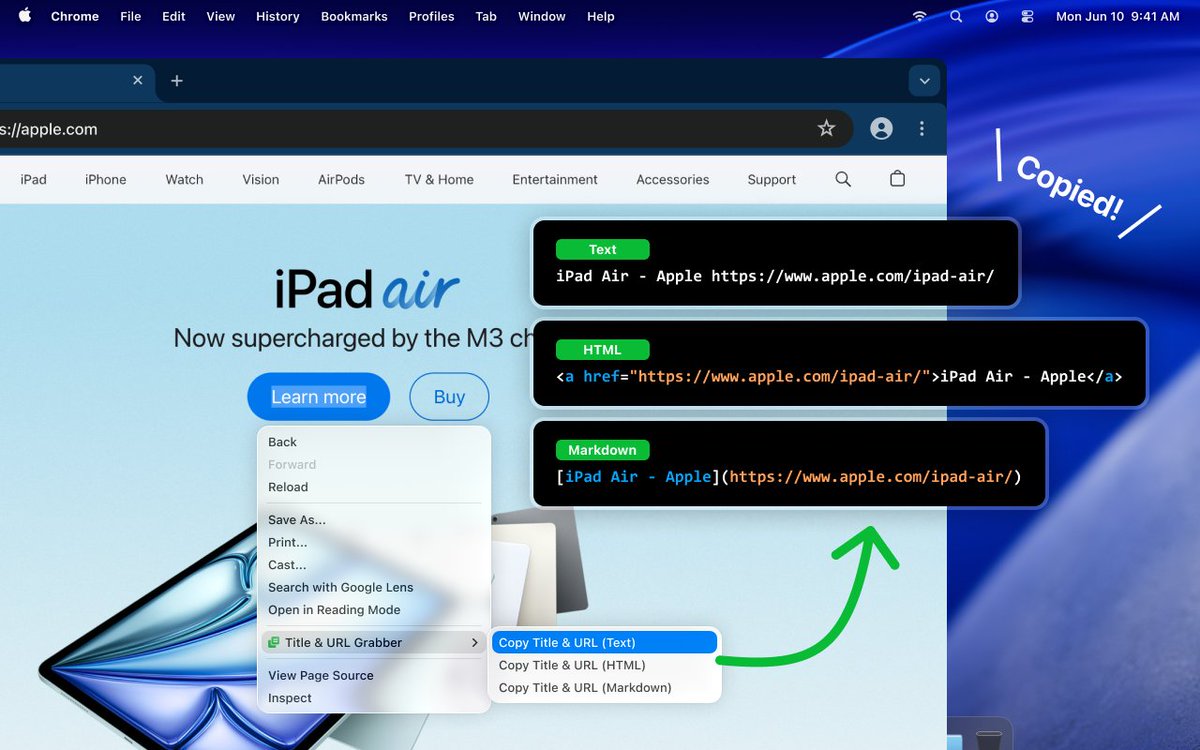Choose Cast... in context menu
1200x750 pixels.
pyautogui.click(x=374, y=565)
